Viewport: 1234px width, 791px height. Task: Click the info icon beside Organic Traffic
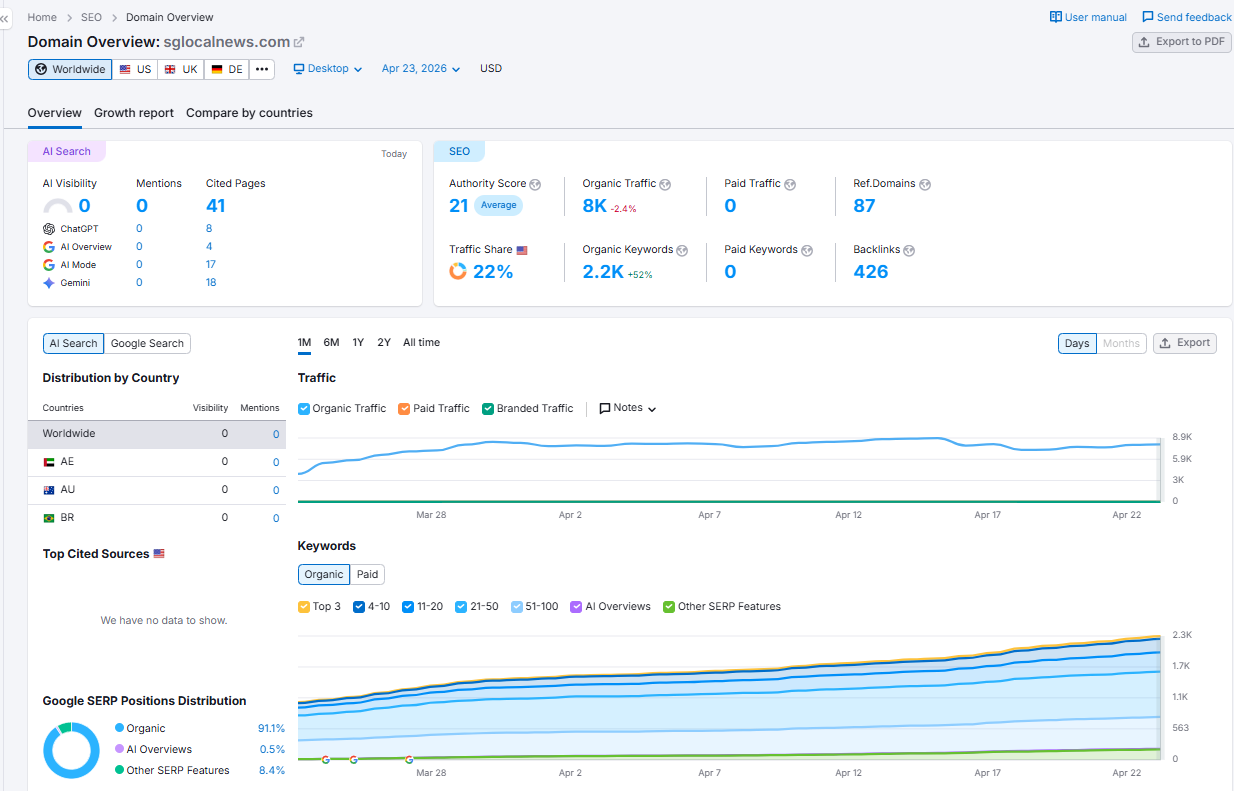(665, 184)
